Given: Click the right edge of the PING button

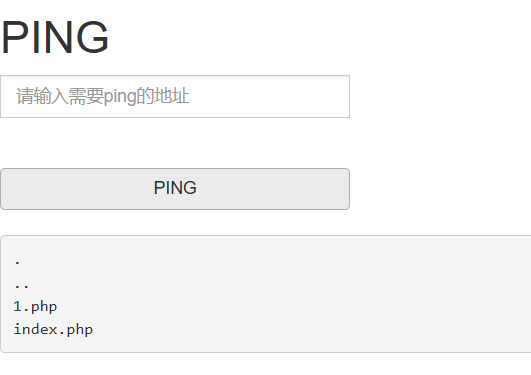Looking at the screenshot, I should tap(344, 189).
